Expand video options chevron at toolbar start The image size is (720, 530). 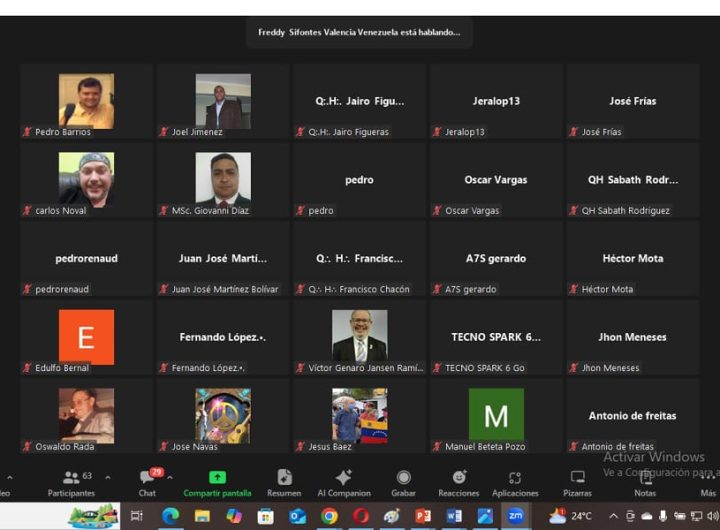pos(10,478)
